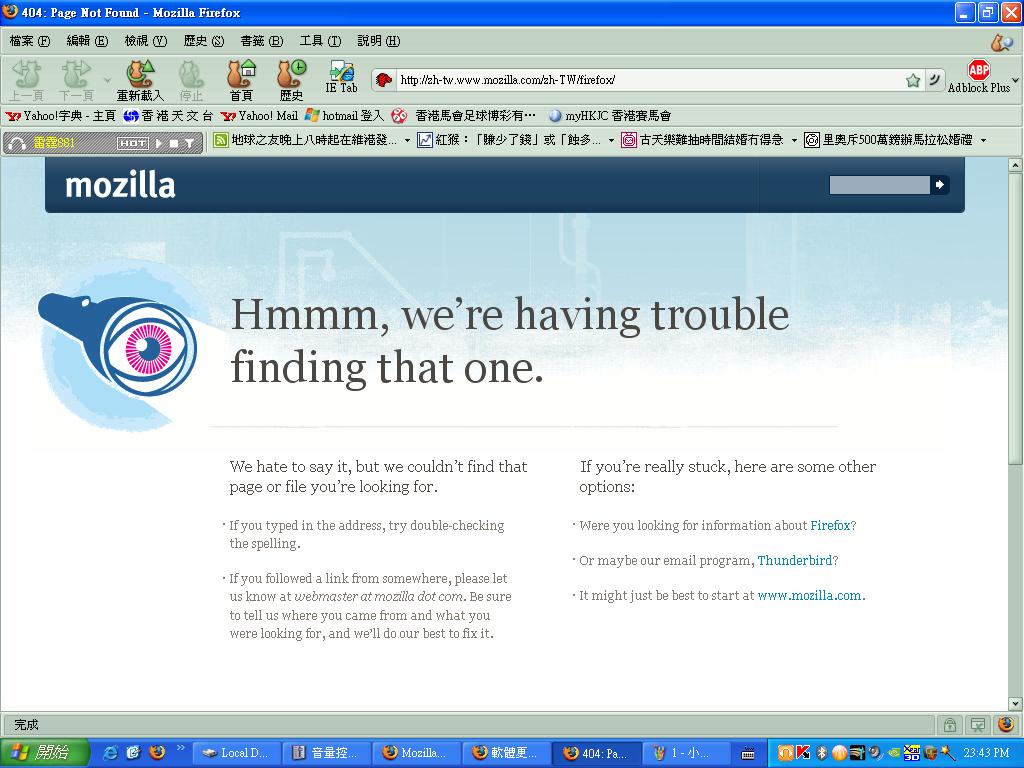
Task: Go back with the cat Back button
Action: pos(26,80)
